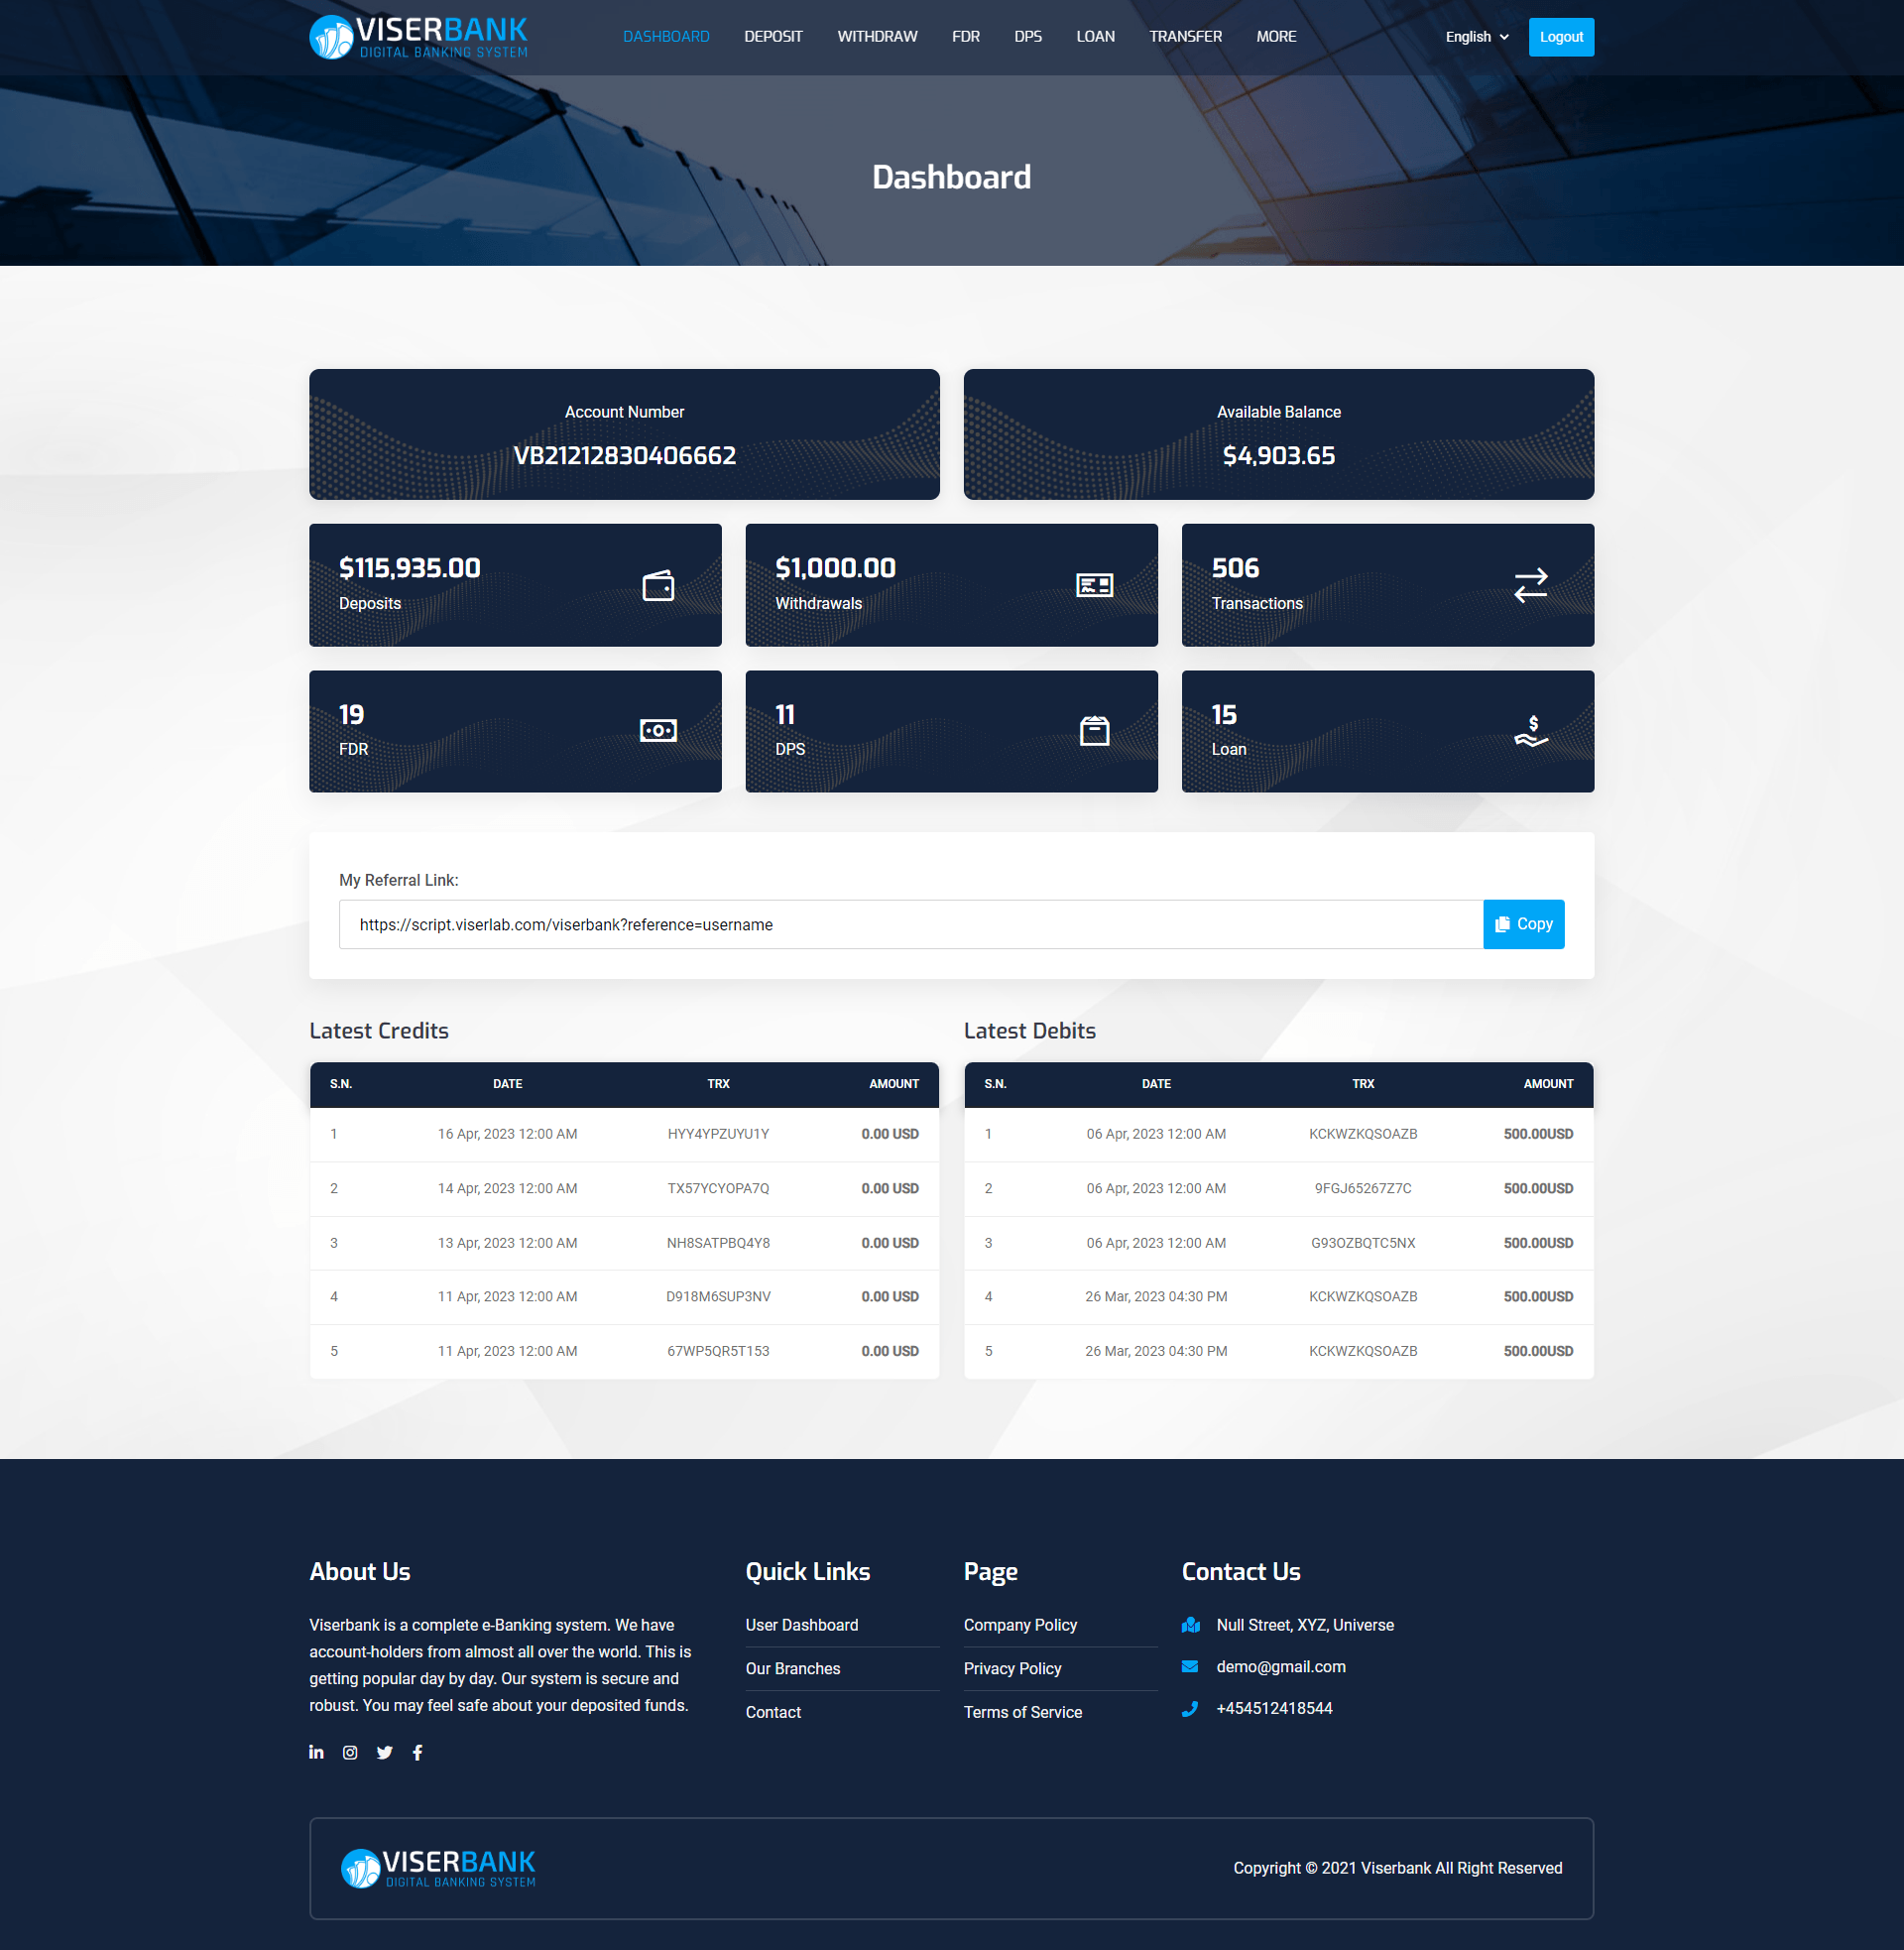
Task: Click the Copy referral link button
Action: click(x=1524, y=922)
